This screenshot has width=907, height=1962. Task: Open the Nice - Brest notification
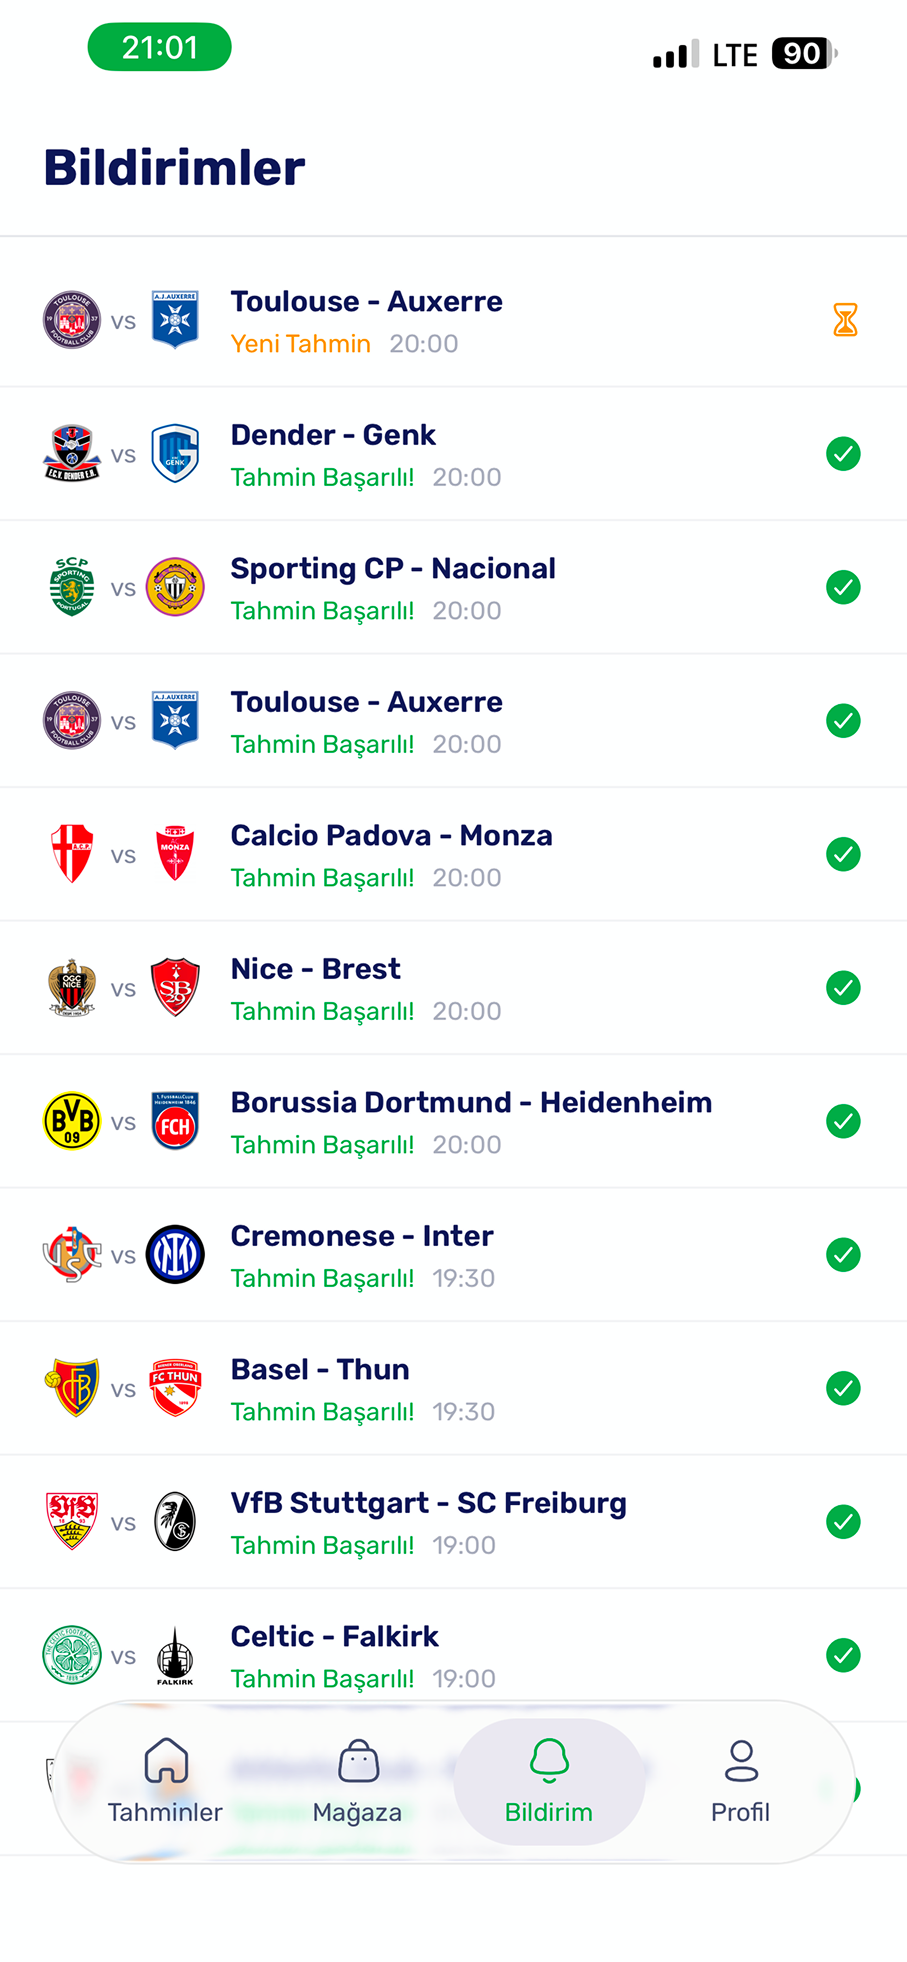[x=450, y=988]
